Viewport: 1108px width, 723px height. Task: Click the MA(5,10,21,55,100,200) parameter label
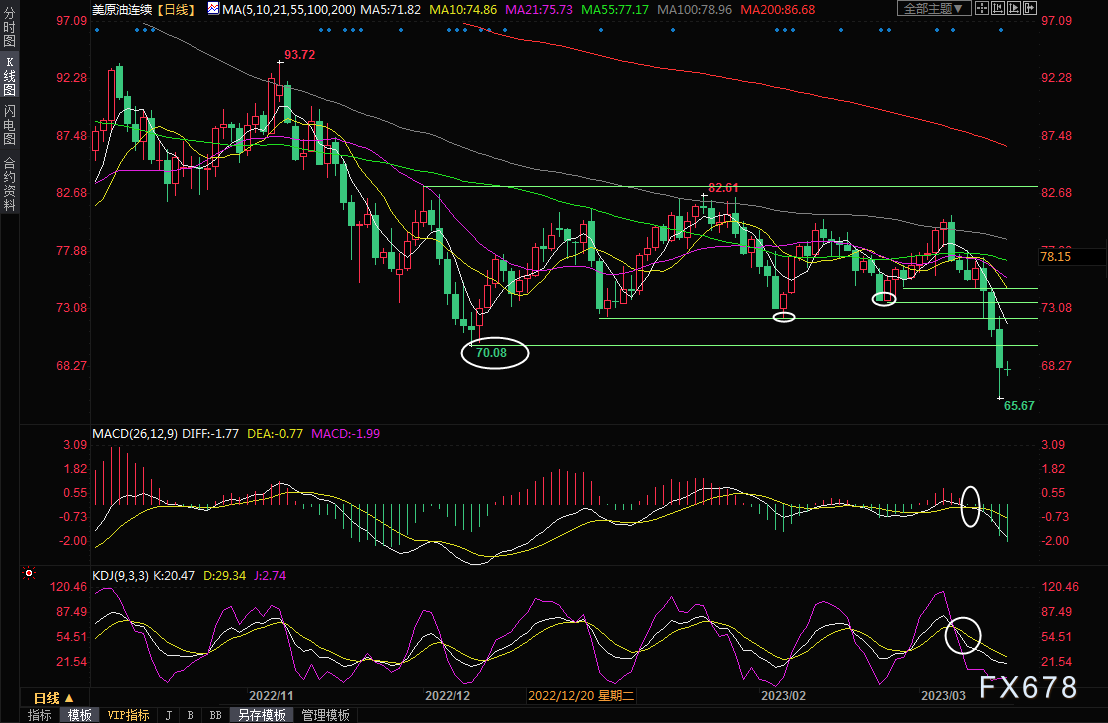[x=288, y=10]
